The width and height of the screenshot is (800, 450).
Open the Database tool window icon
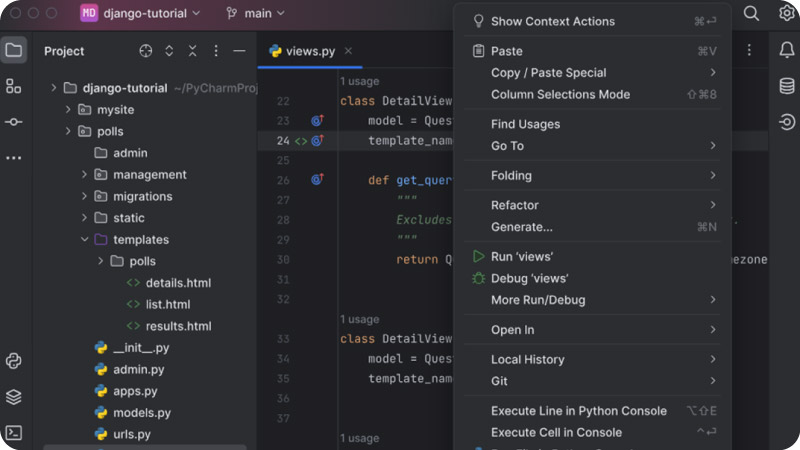[787, 86]
